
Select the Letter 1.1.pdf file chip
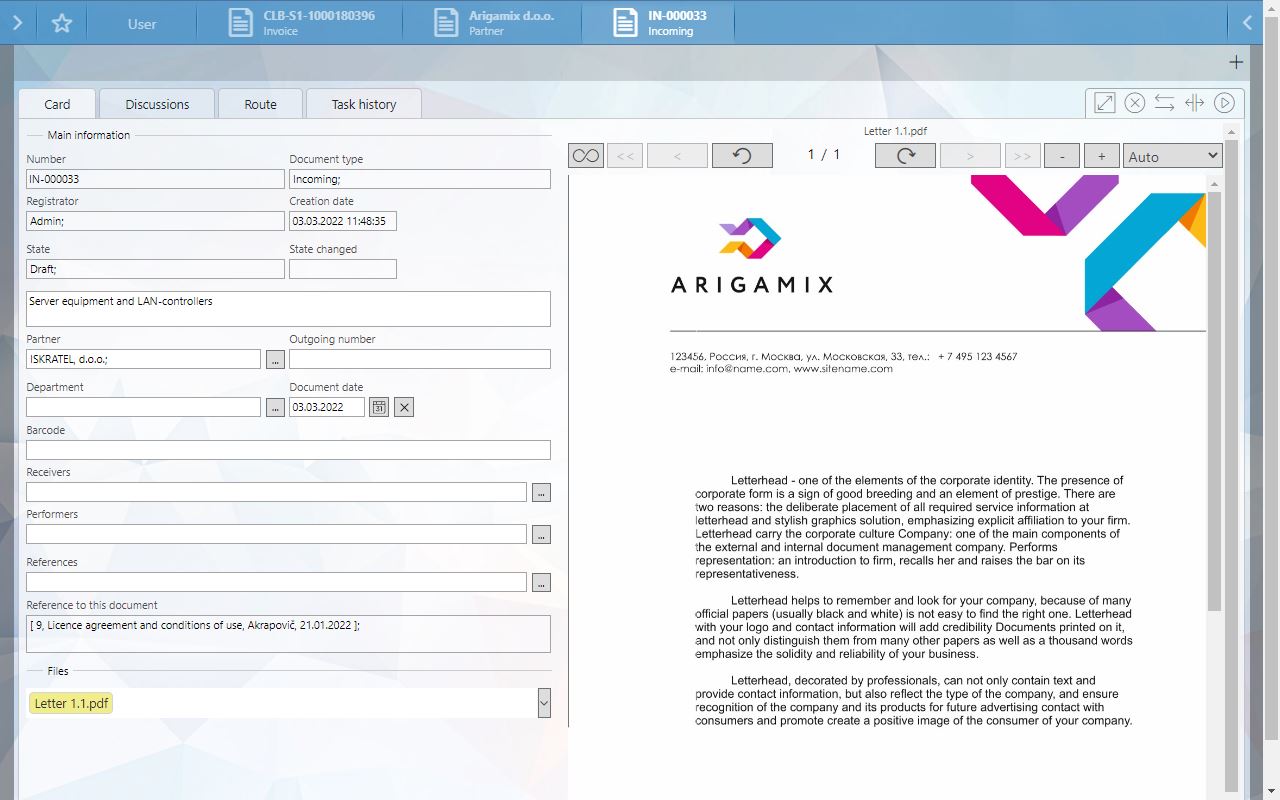click(71, 703)
